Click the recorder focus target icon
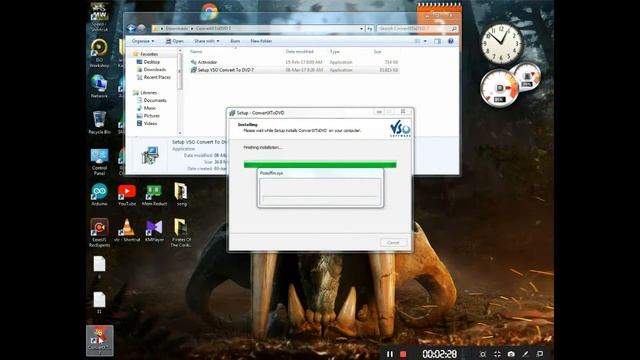This screenshot has width=640, height=360. tap(482, 354)
